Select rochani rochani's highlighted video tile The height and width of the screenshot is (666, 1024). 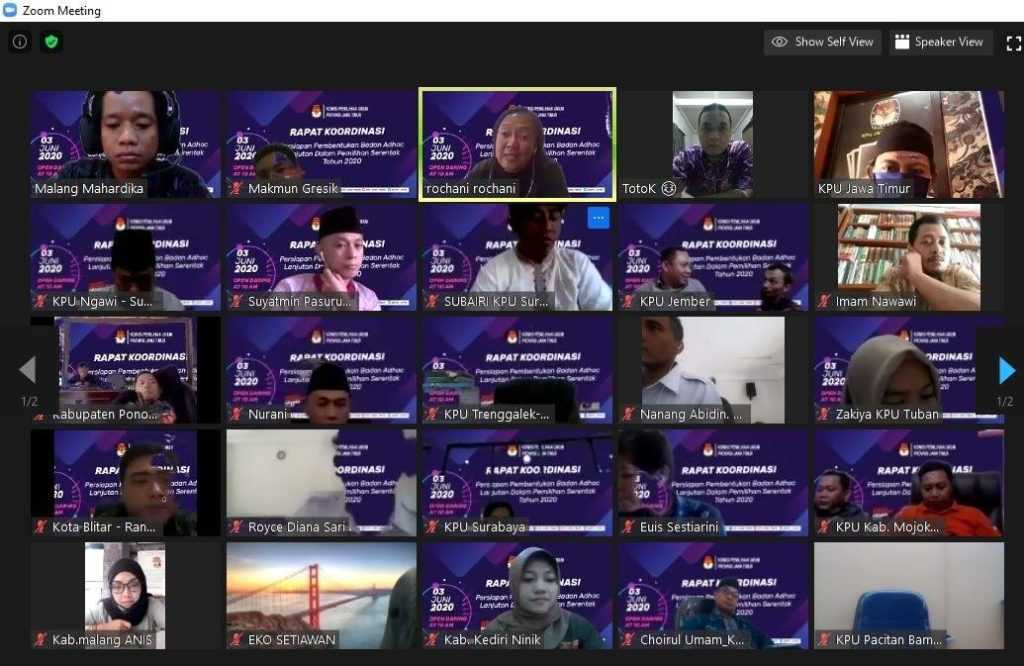(517, 143)
